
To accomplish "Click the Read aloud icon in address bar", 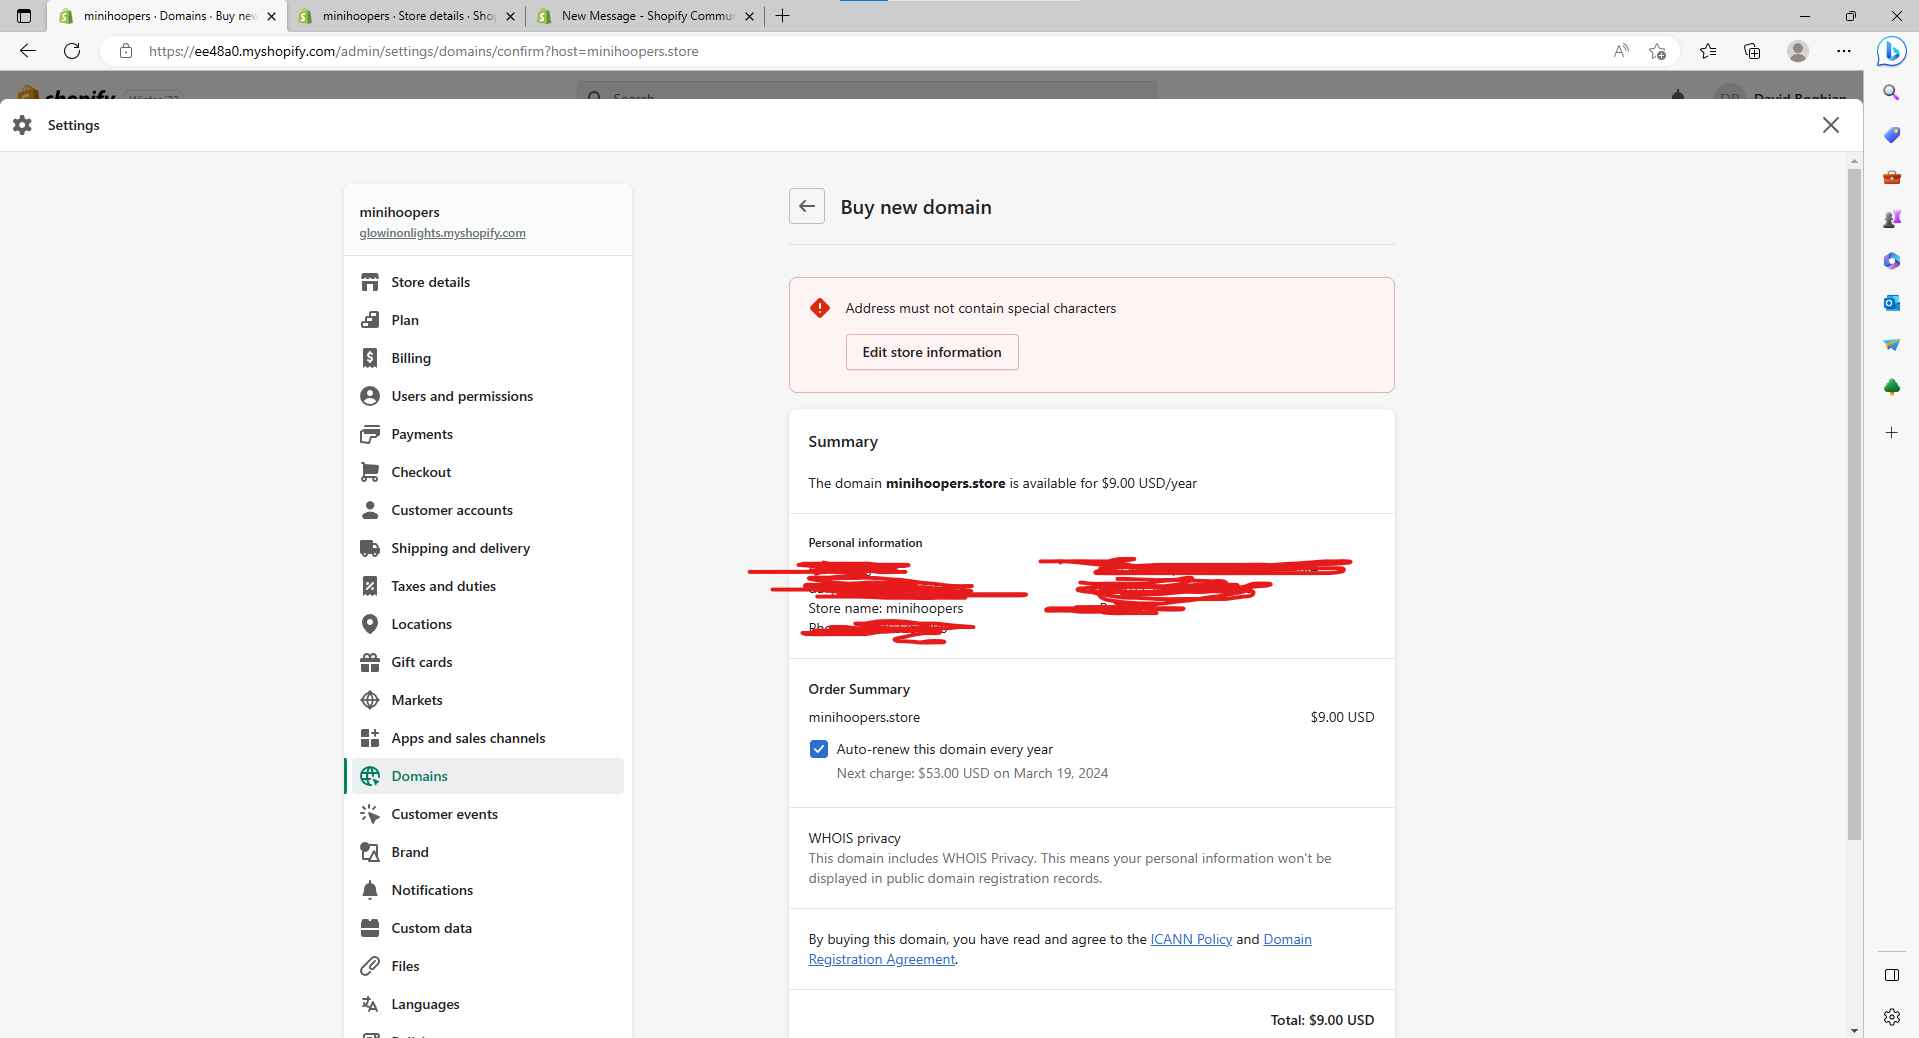I will [1621, 51].
